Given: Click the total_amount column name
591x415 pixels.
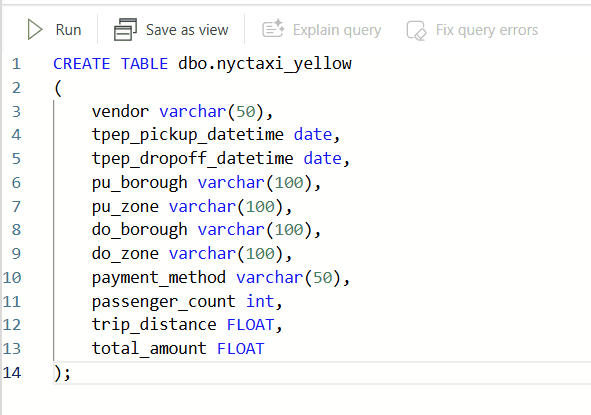Looking at the screenshot, I should tap(149, 349).
